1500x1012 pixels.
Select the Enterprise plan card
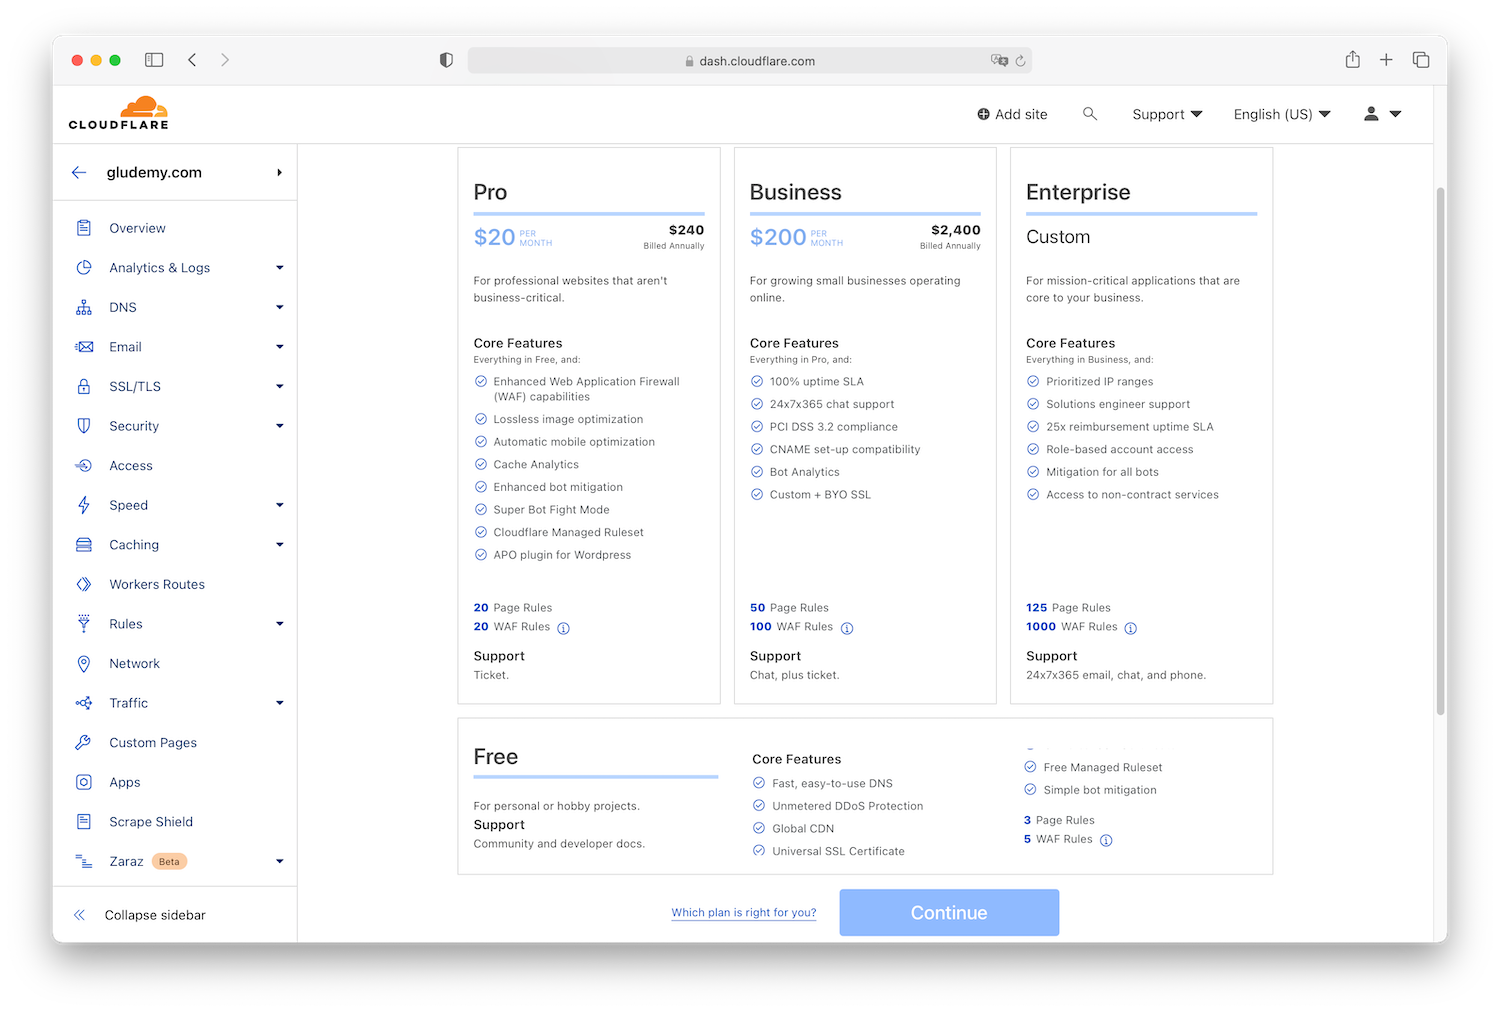(1141, 426)
